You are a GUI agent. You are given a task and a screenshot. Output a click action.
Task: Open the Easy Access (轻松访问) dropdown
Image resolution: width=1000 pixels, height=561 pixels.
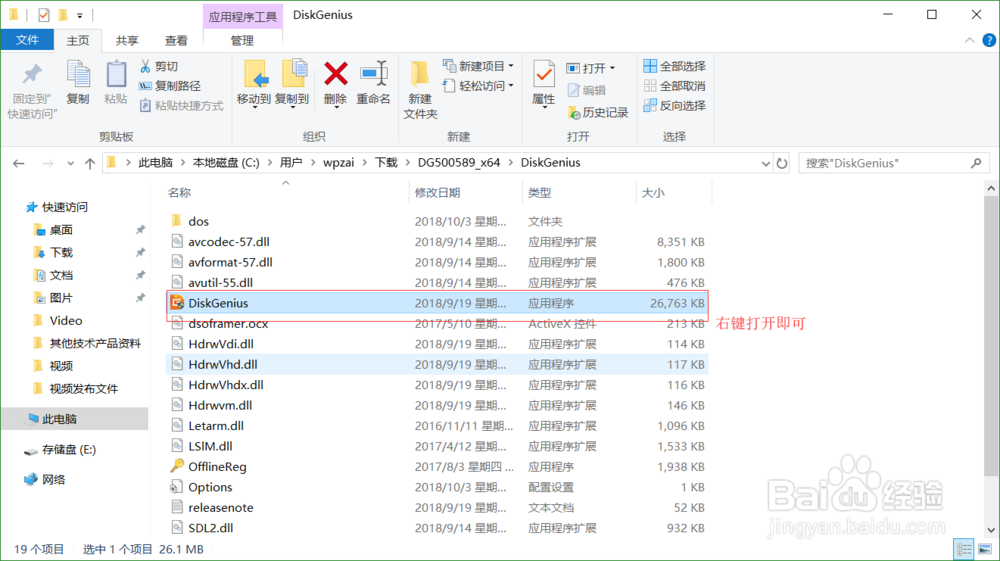(478, 86)
